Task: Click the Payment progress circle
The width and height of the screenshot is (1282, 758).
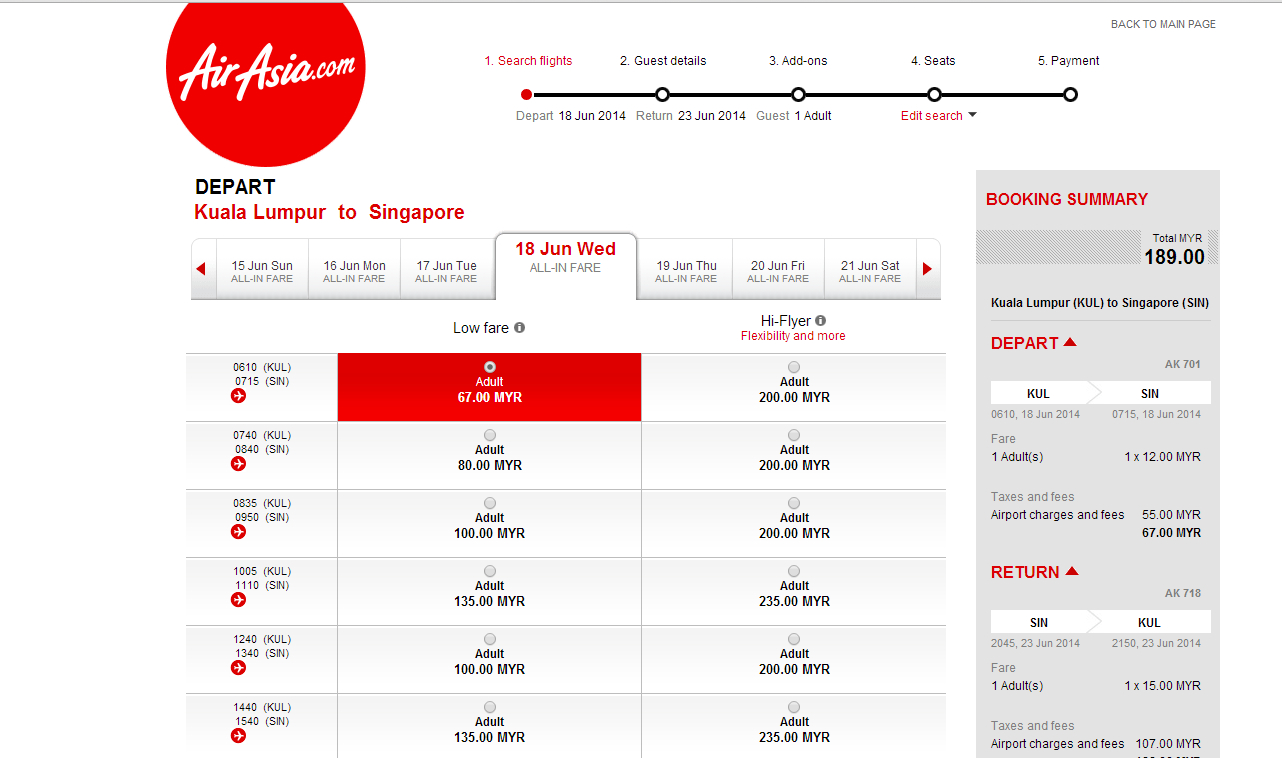Action: click(x=1070, y=95)
